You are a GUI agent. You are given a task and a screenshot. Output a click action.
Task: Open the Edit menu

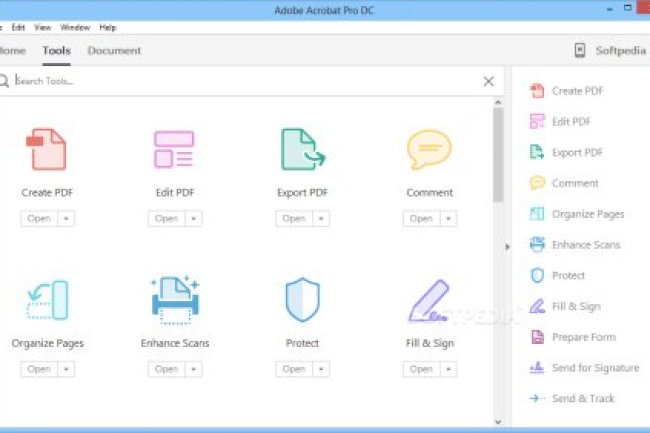[18, 28]
